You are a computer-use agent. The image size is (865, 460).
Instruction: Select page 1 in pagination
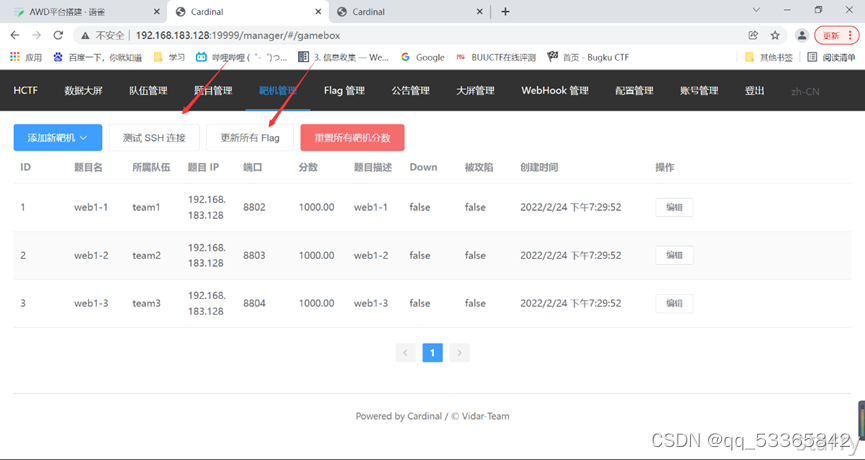pyautogui.click(x=432, y=353)
